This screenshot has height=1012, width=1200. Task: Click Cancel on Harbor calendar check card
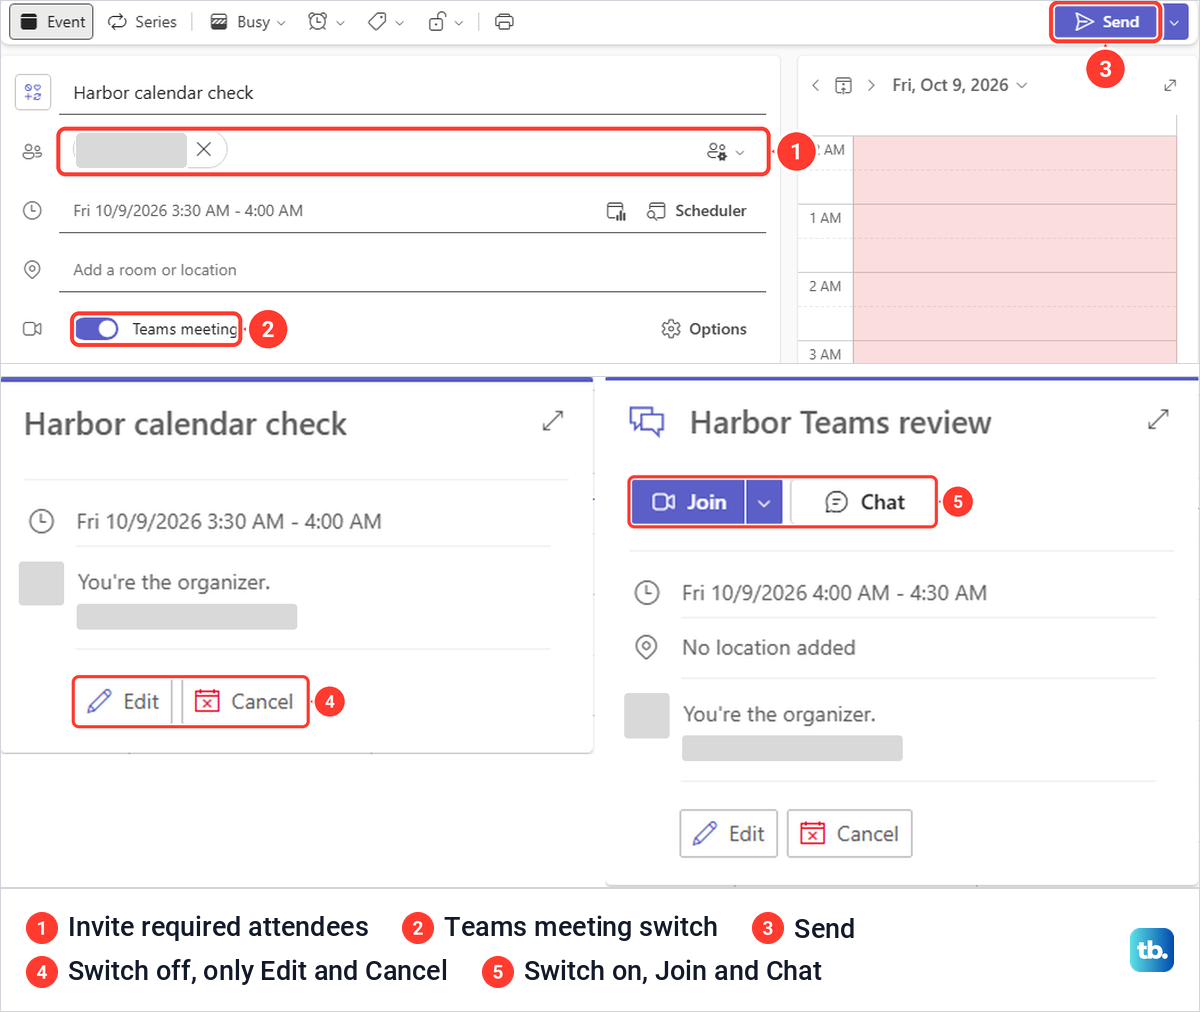click(x=244, y=702)
